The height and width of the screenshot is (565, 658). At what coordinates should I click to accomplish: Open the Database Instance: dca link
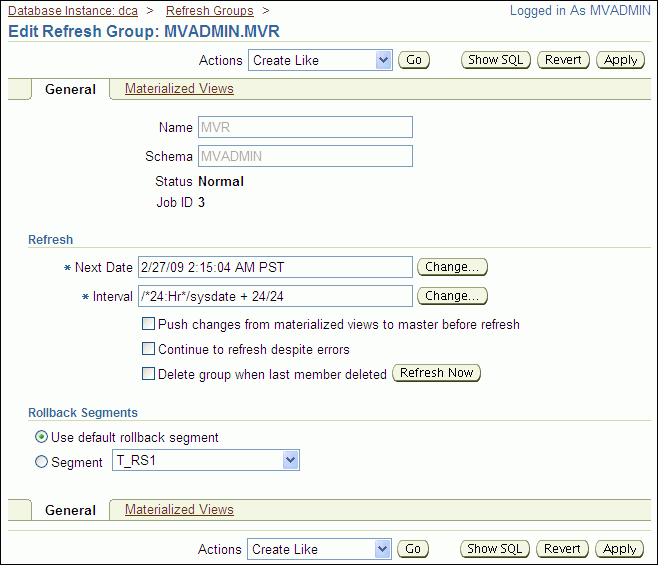pyautogui.click(x=73, y=11)
